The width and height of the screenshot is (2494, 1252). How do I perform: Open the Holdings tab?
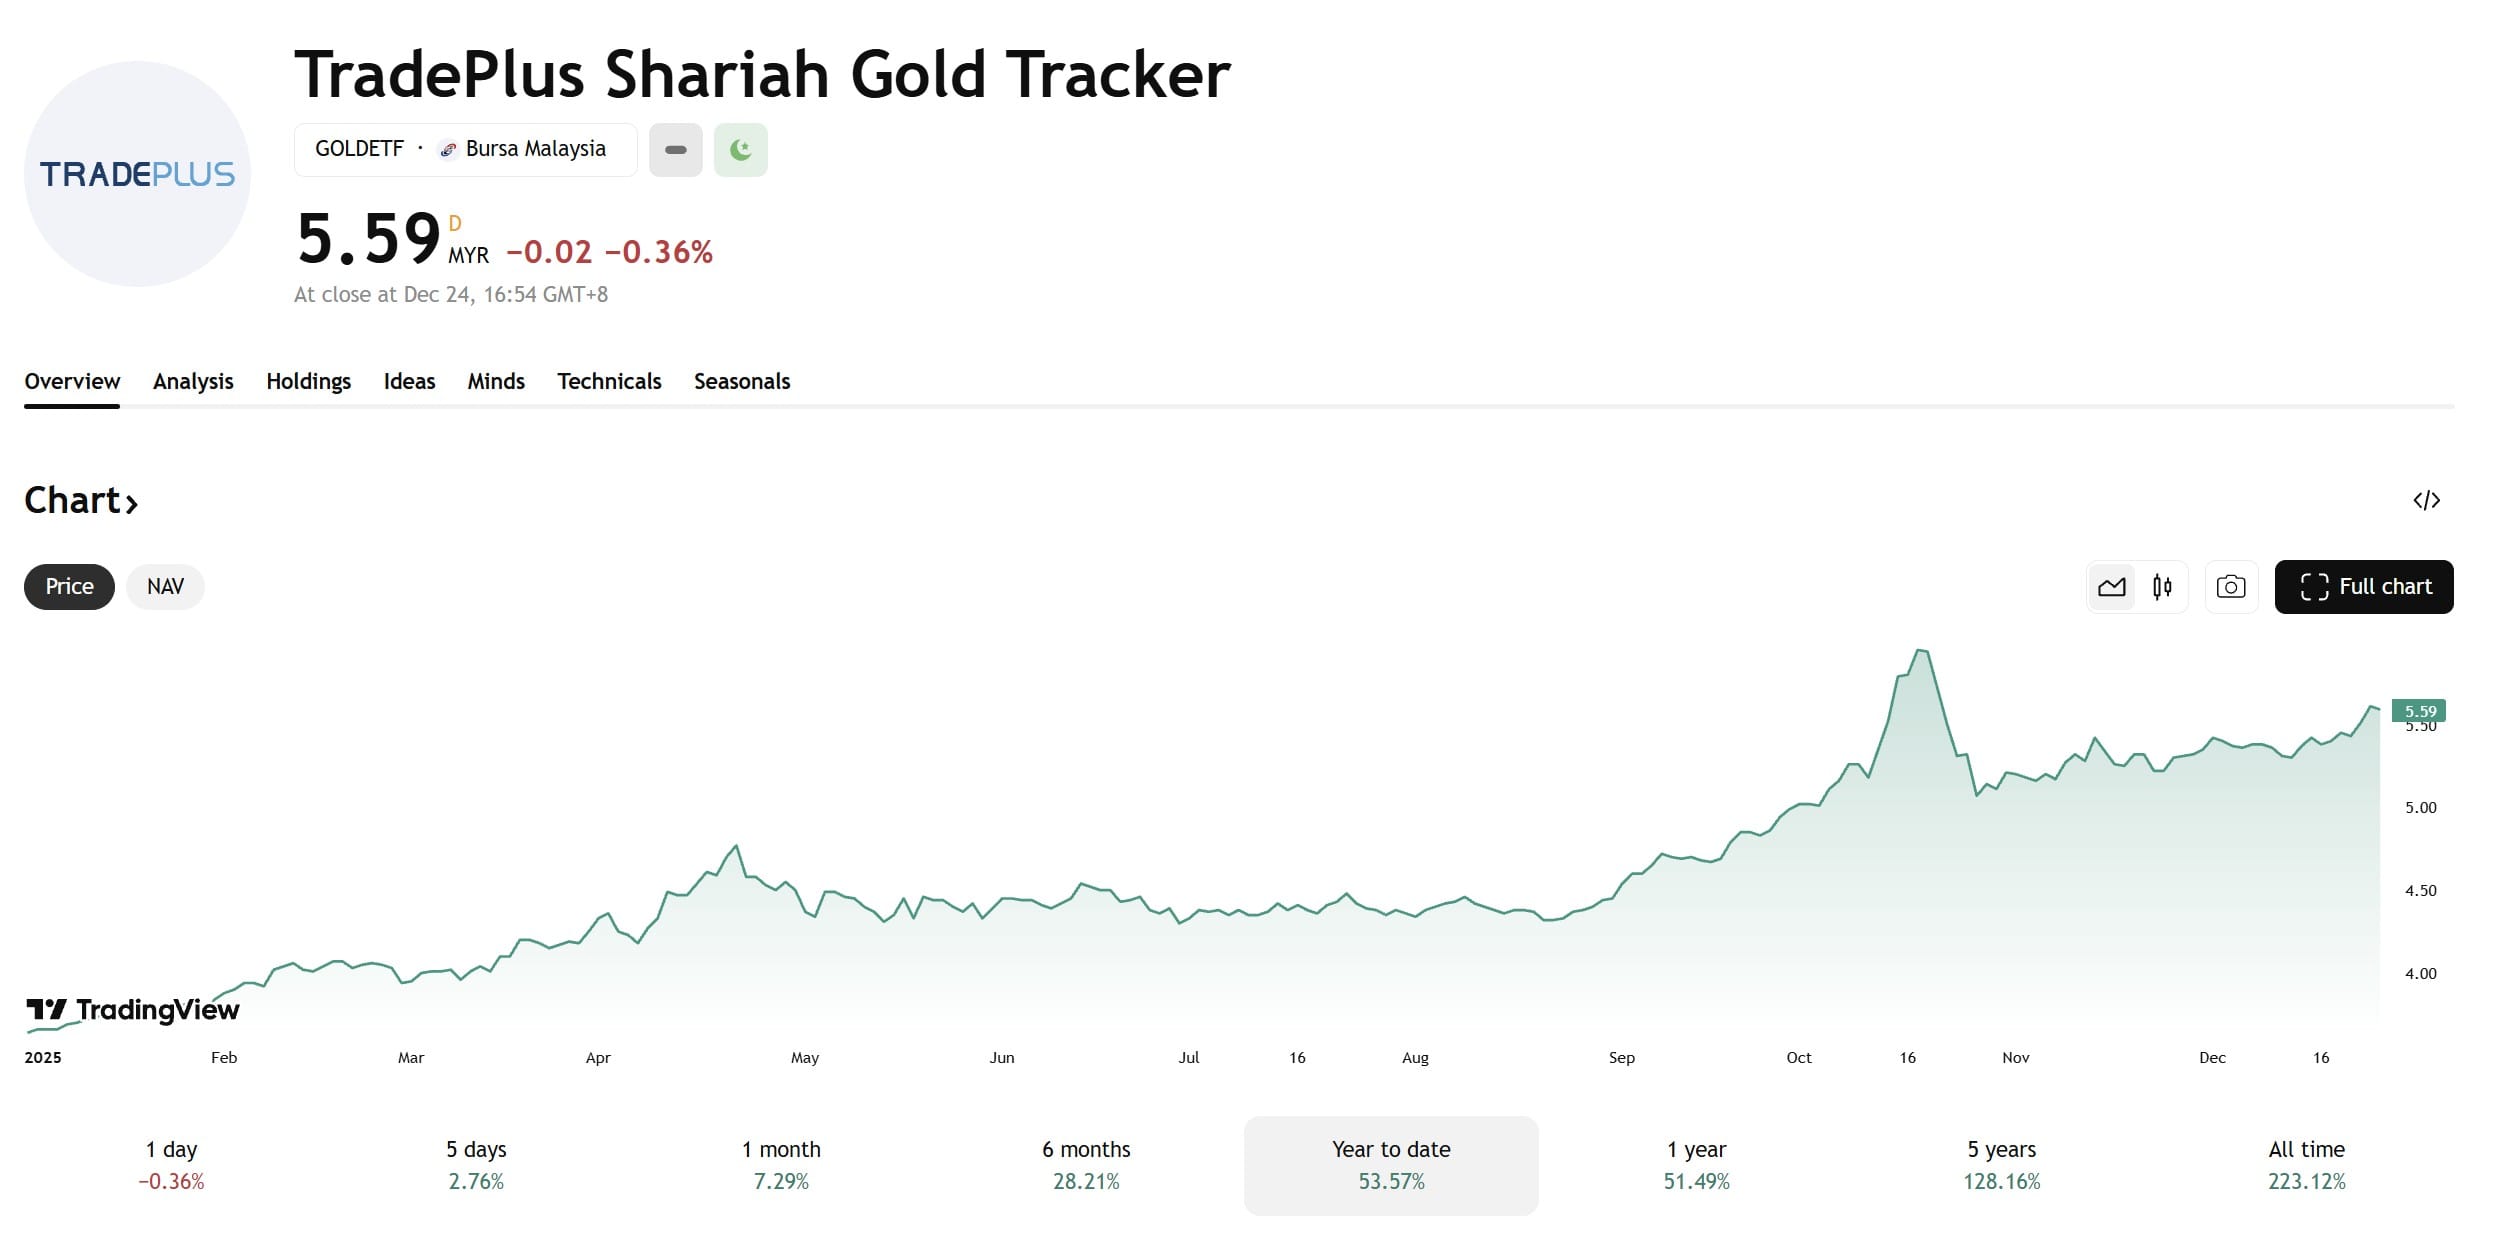[x=308, y=381]
